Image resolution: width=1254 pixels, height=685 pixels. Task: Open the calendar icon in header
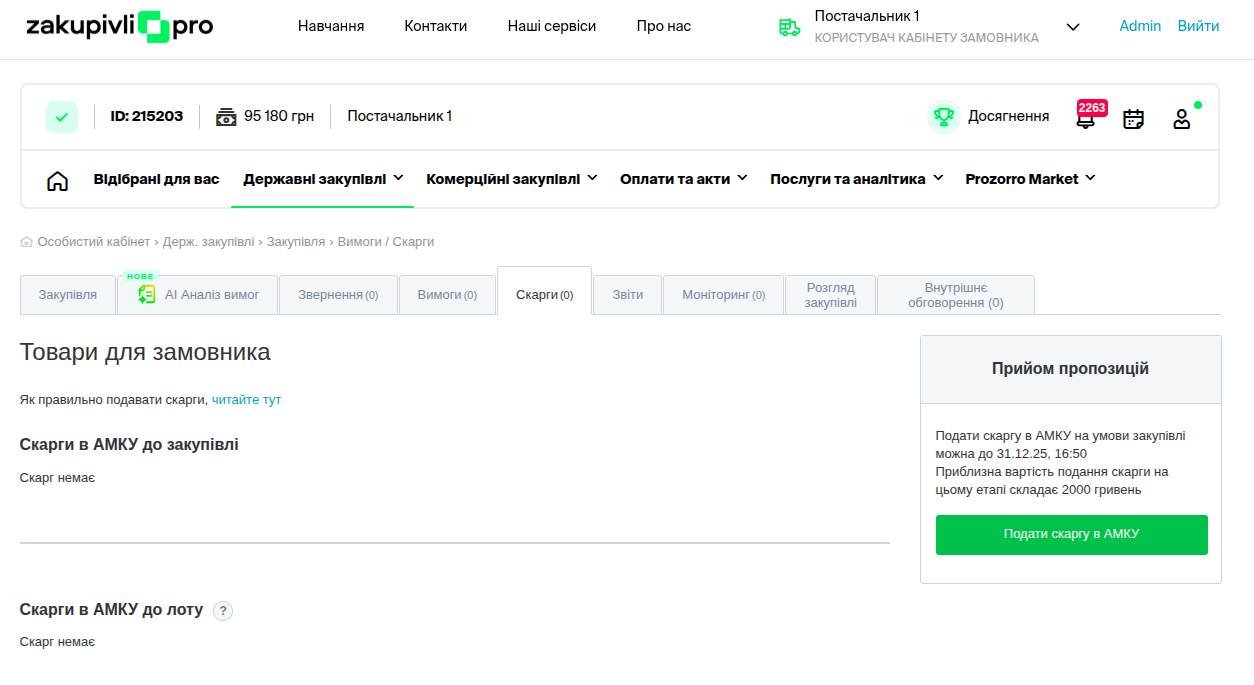pos(1133,119)
